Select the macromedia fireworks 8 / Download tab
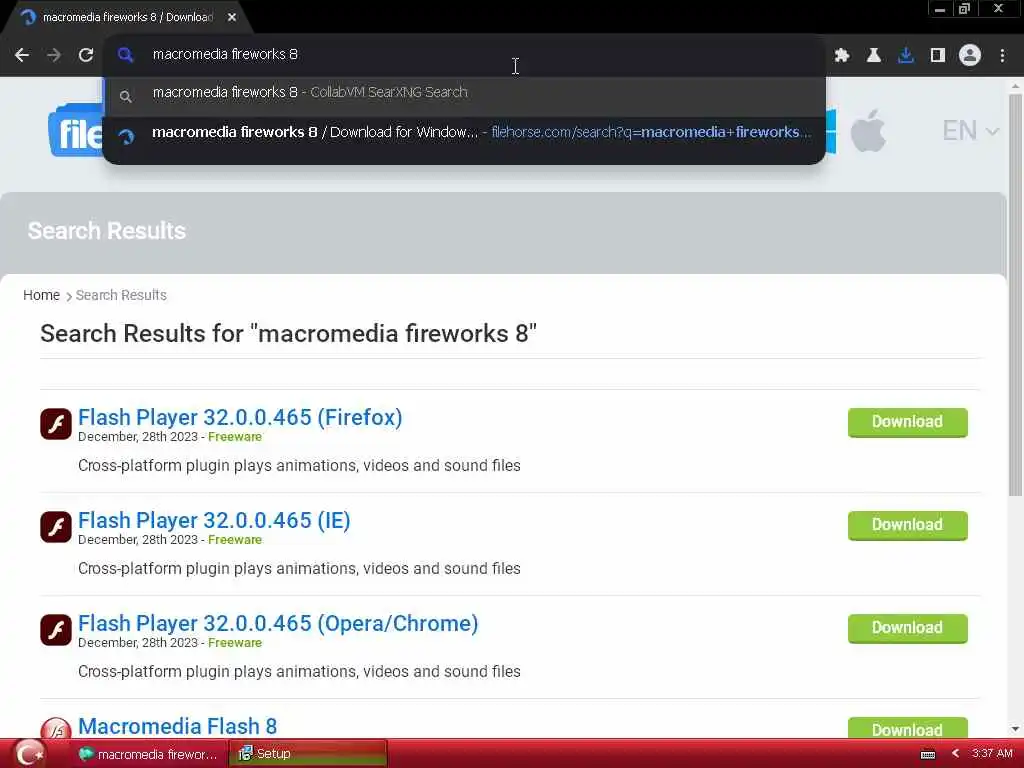1024x768 pixels. 127,17
